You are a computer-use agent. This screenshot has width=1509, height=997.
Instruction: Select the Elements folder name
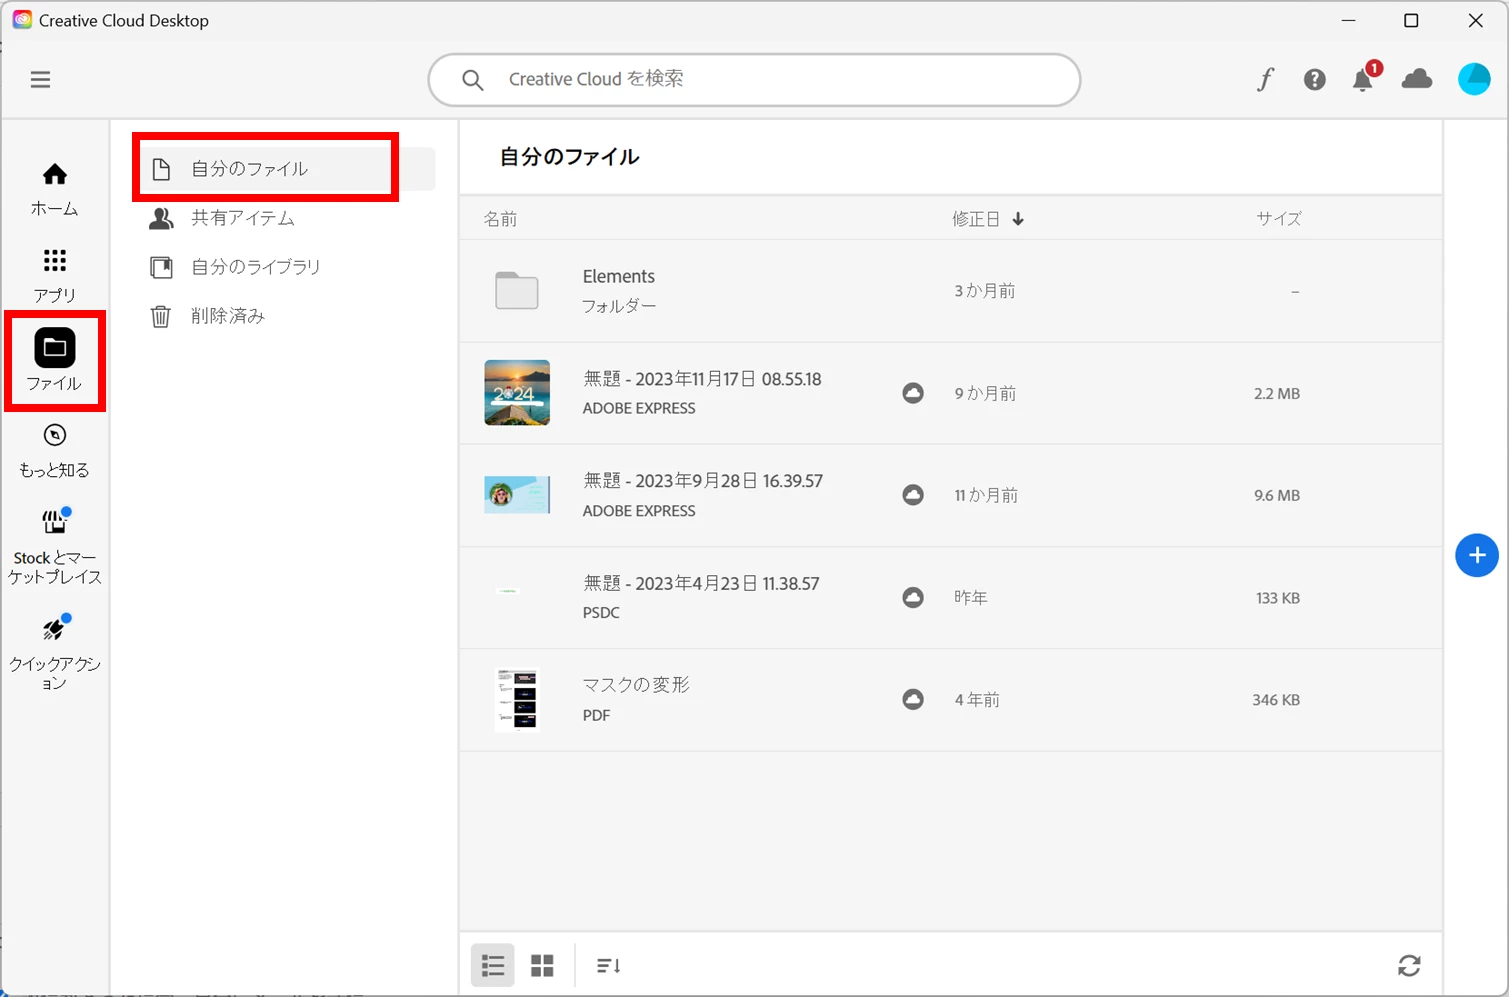(619, 276)
